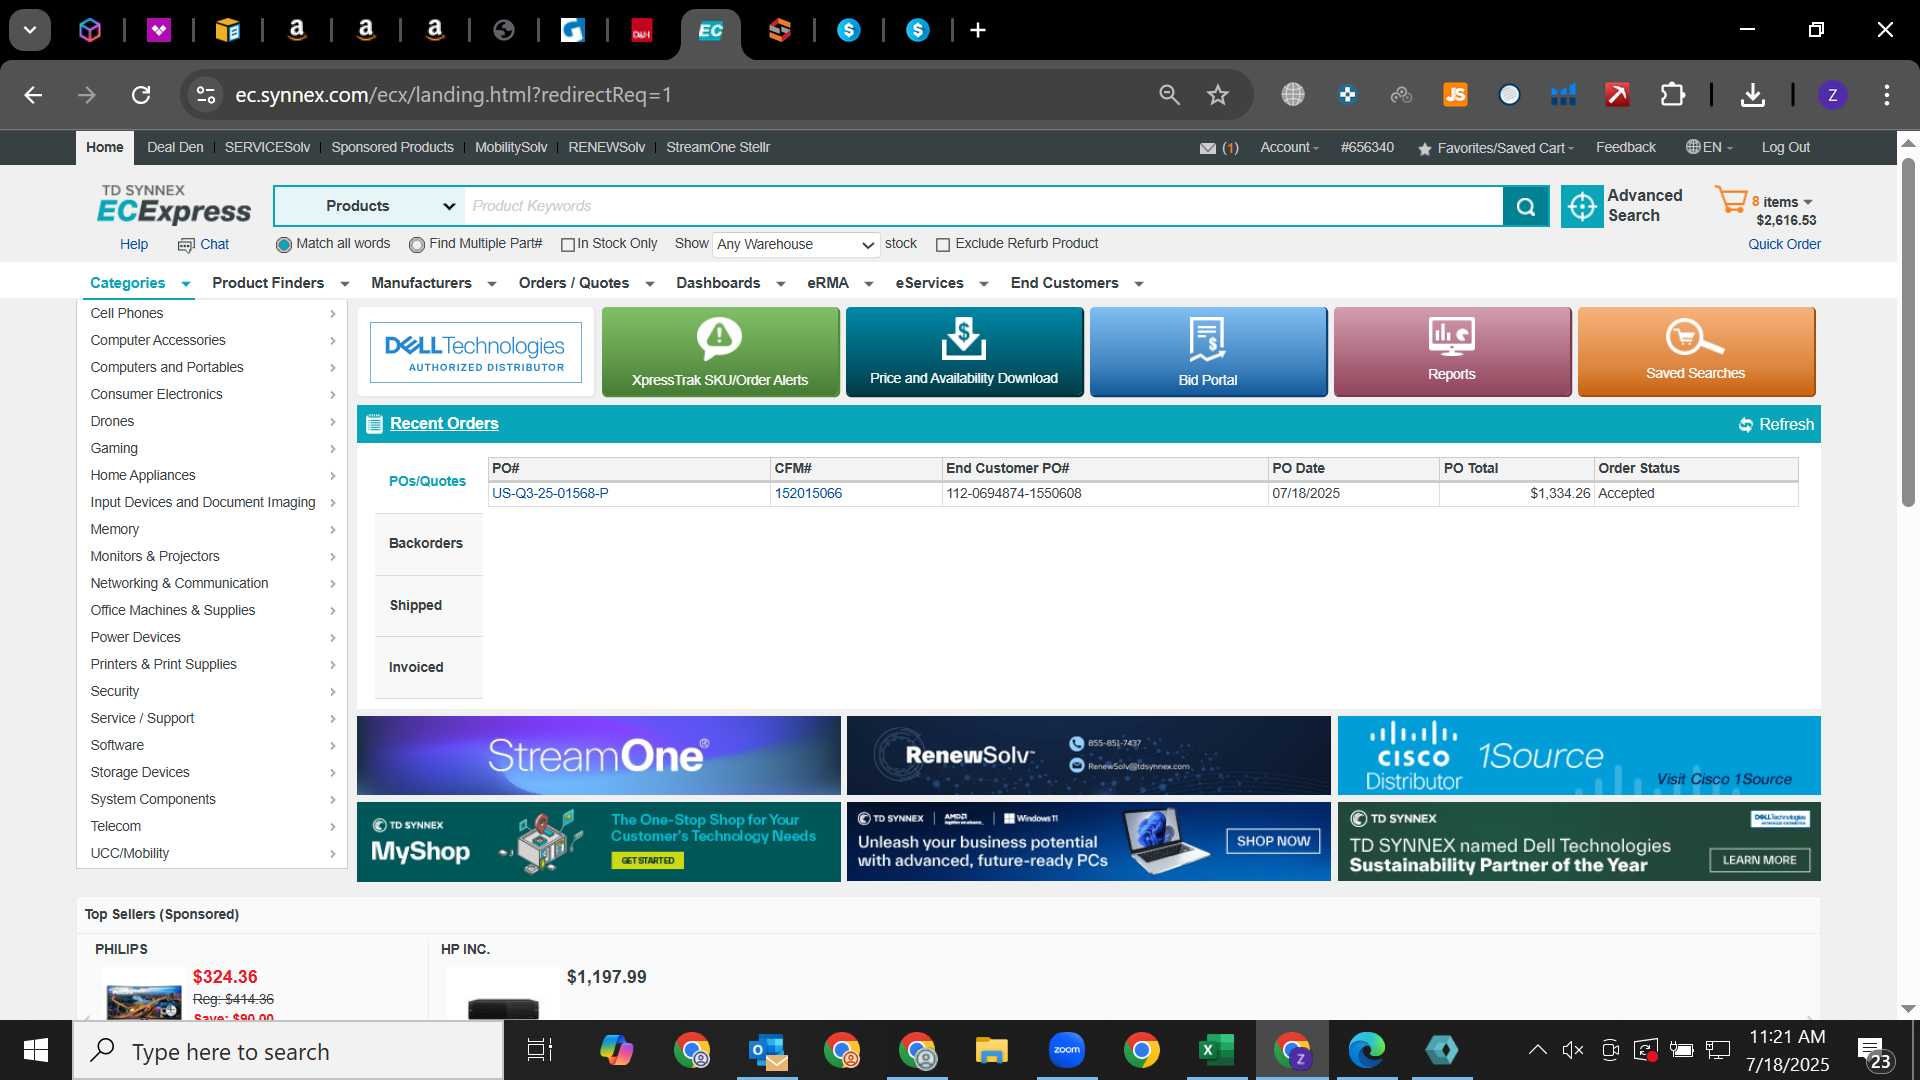Open the messages envelope icon

[x=1208, y=148]
